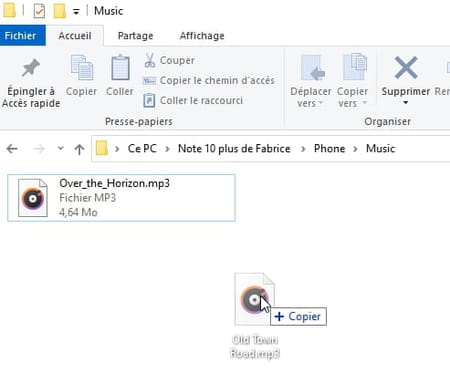Select the Over_the_Horizon.mp3 file
The width and height of the screenshot is (450, 384).
tap(121, 198)
